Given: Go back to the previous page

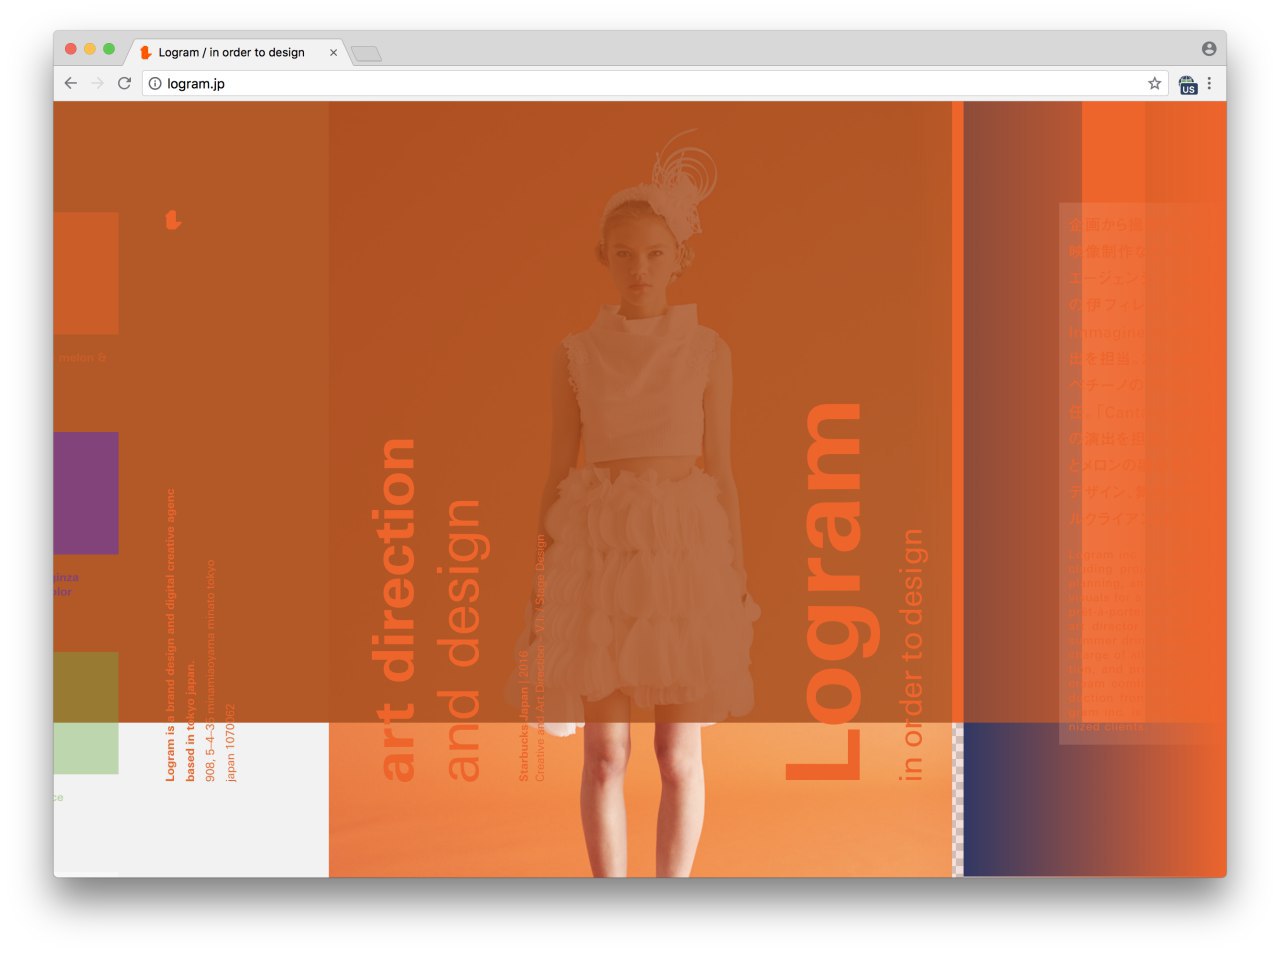Looking at the screenshot, I should pyautogui.click(x=70, y=83).
